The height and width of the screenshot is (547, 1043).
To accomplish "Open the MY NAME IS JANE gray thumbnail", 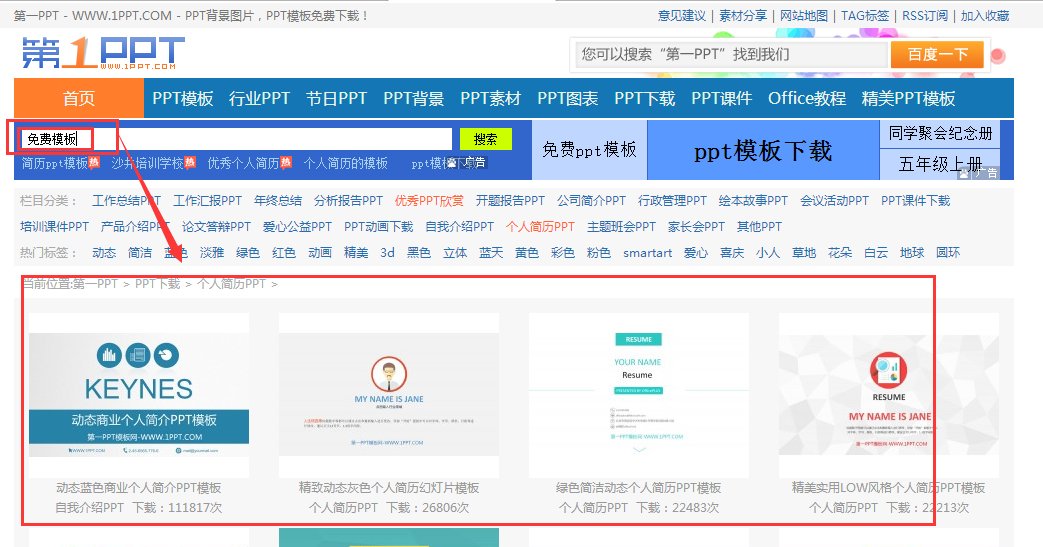I will click(x=389, y=395).
